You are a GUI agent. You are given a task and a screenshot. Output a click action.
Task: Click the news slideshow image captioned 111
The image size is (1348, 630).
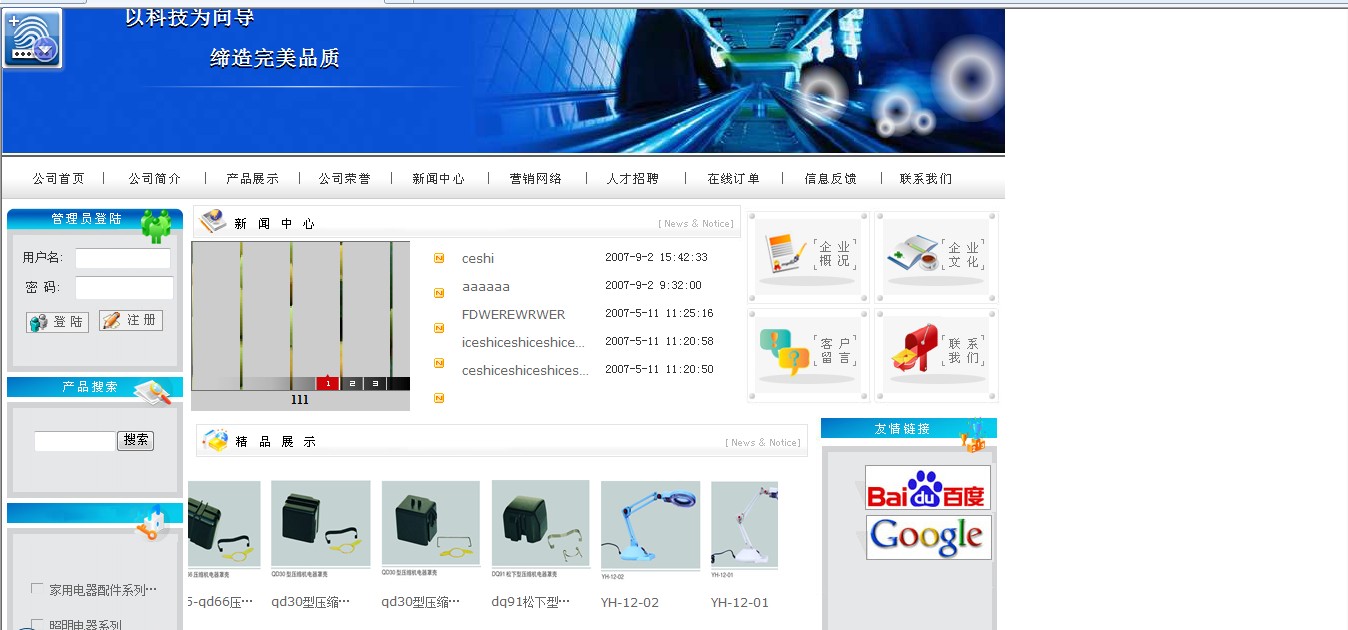pos(300,315)
